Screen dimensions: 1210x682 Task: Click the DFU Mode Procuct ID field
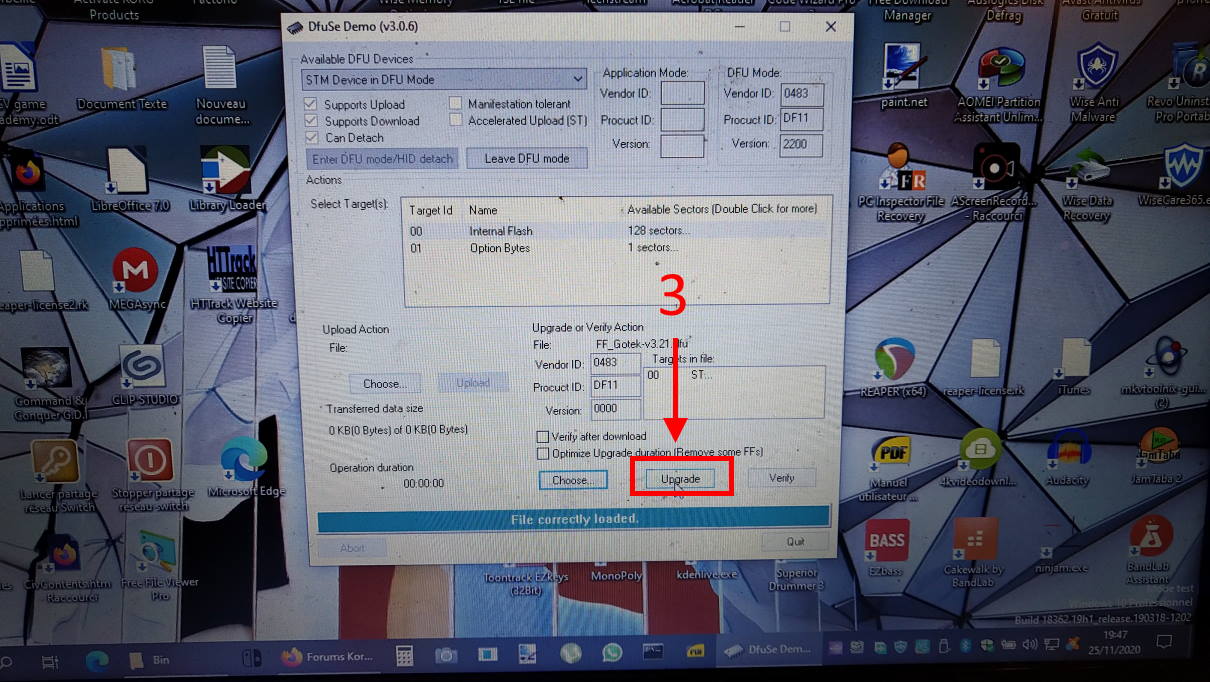pos(802,119)
